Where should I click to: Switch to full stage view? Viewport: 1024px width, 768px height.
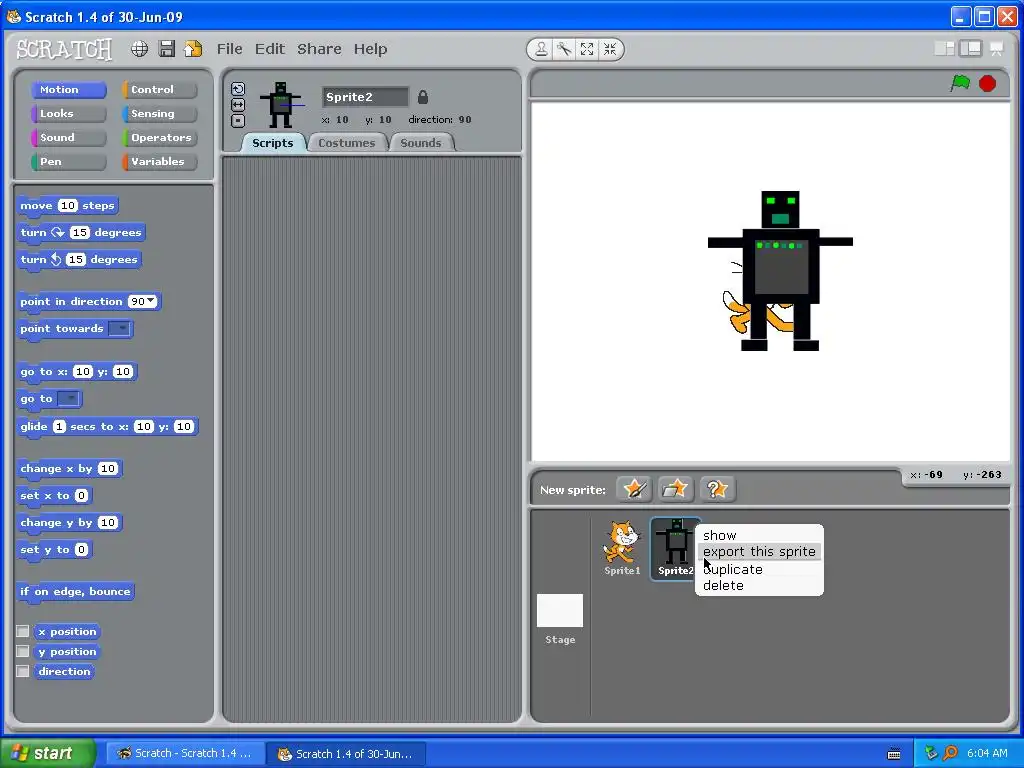click(970, 48)
